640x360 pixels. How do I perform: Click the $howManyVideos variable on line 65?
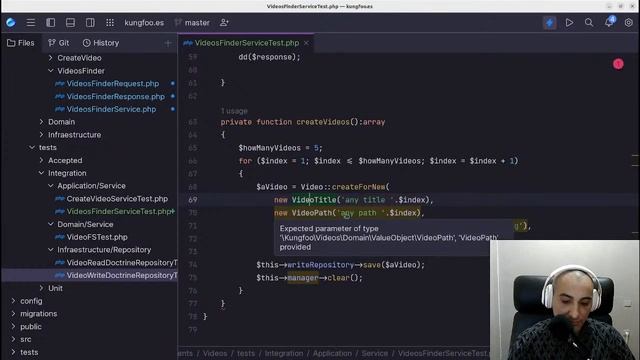pos(269,148)
